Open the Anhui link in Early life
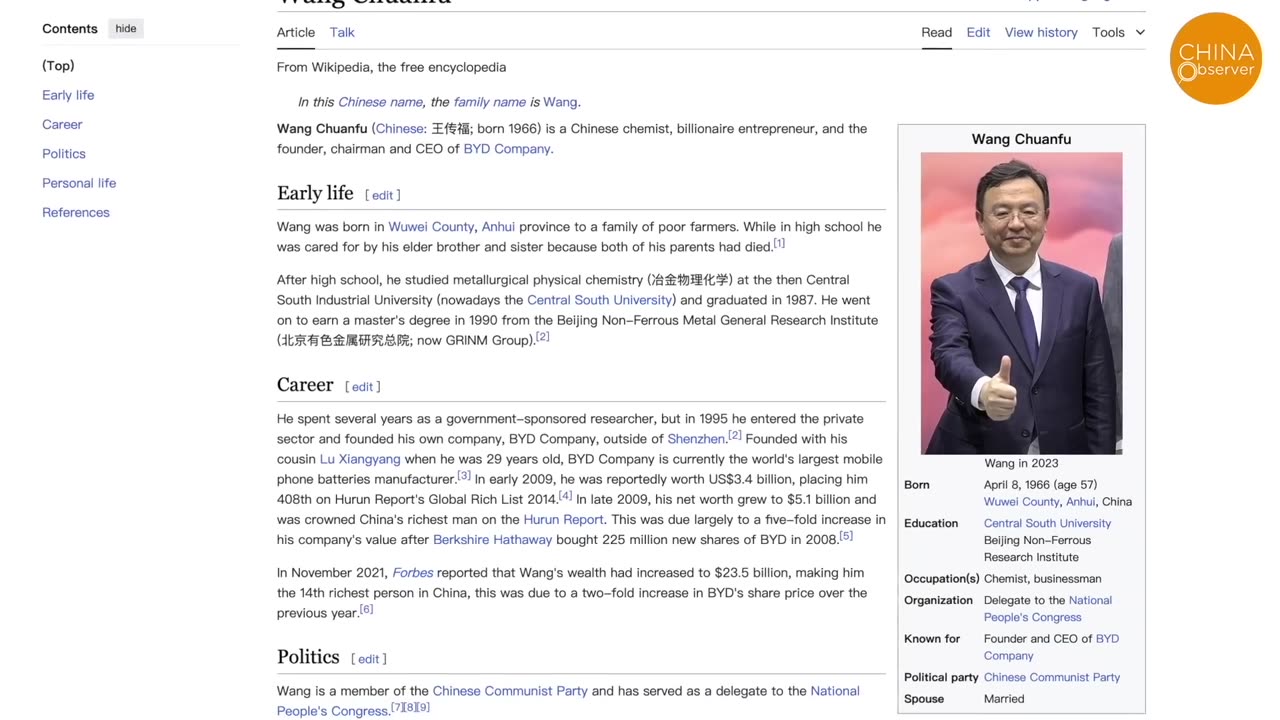Screen dimensions: 1280x720 pyautogui.click(x=498, y=227)
